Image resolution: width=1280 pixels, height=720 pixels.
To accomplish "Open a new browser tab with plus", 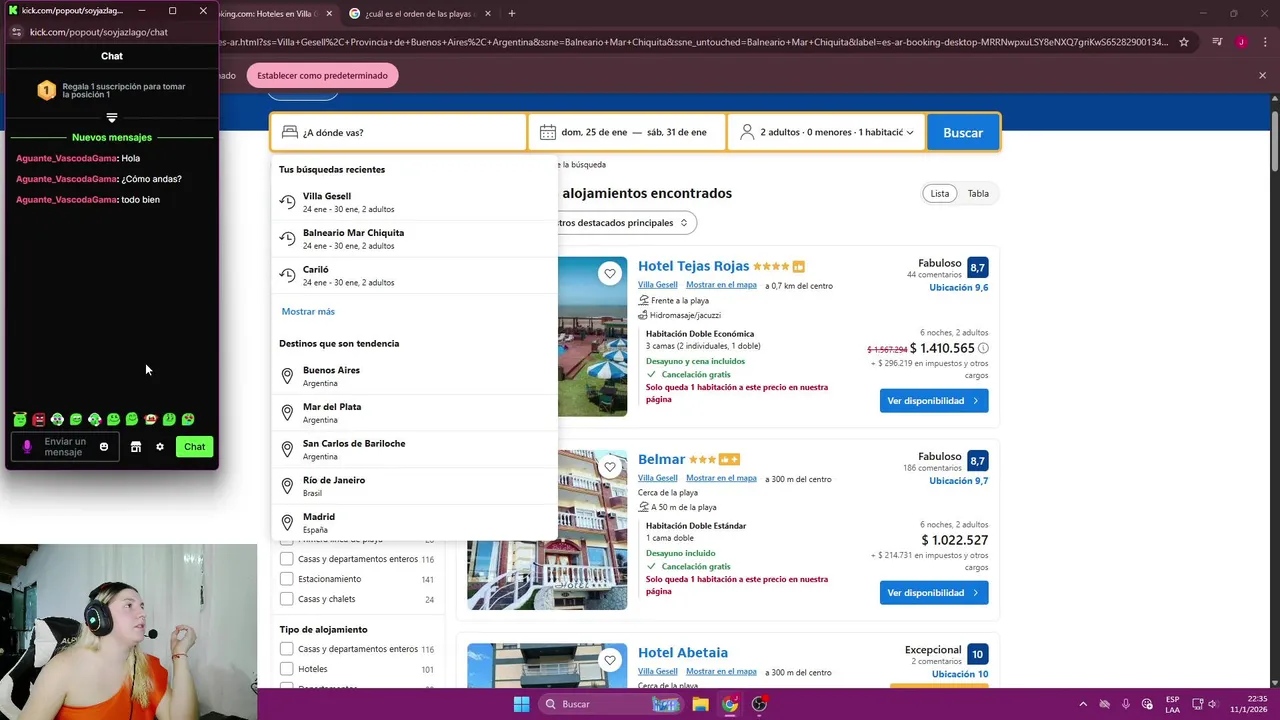I will 511,13.
